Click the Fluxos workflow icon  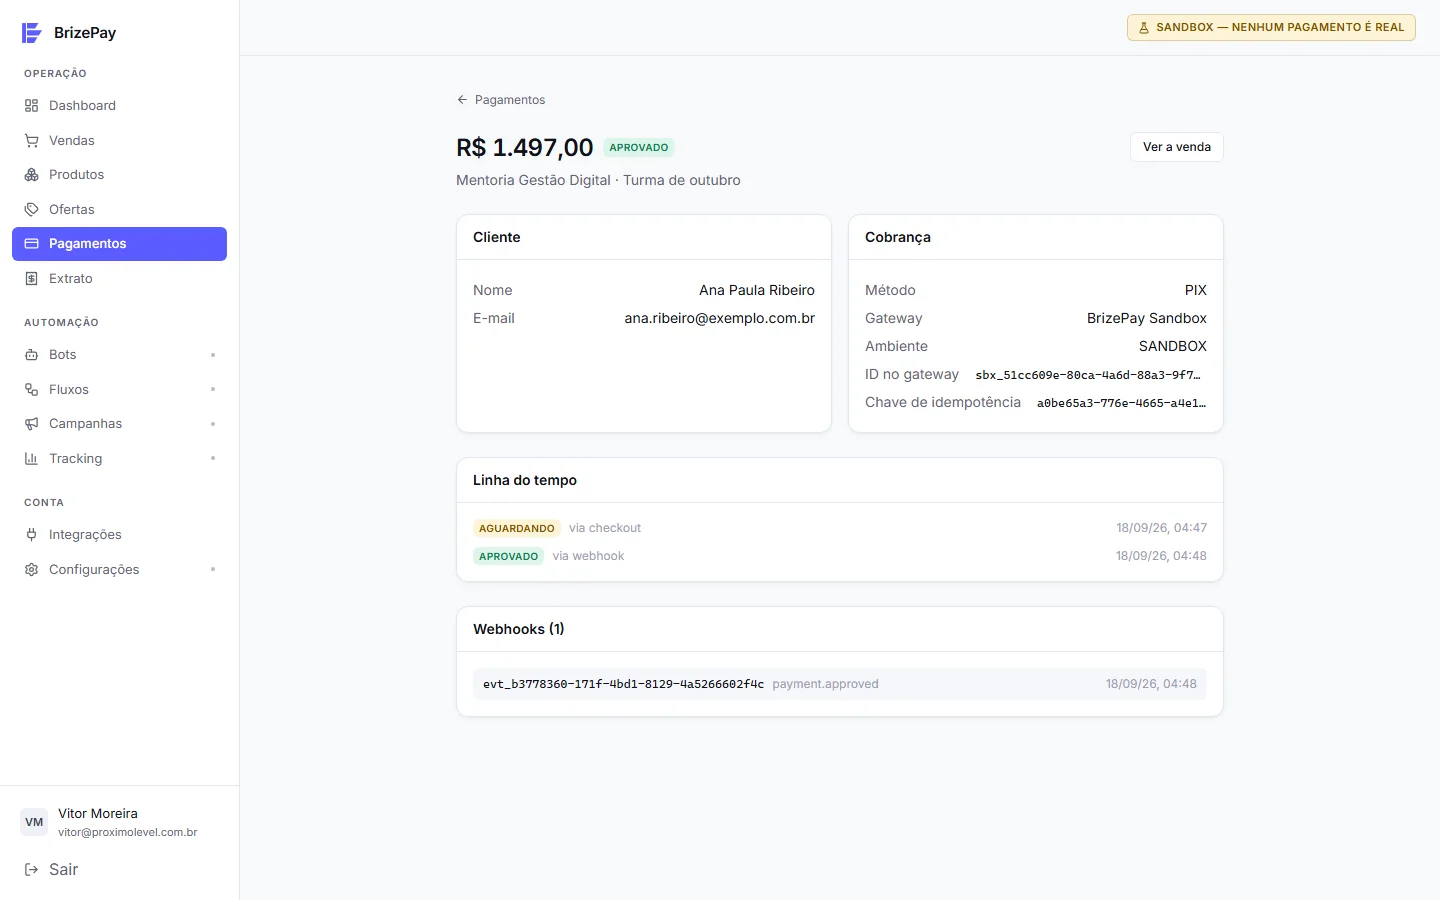coord(32,390)
